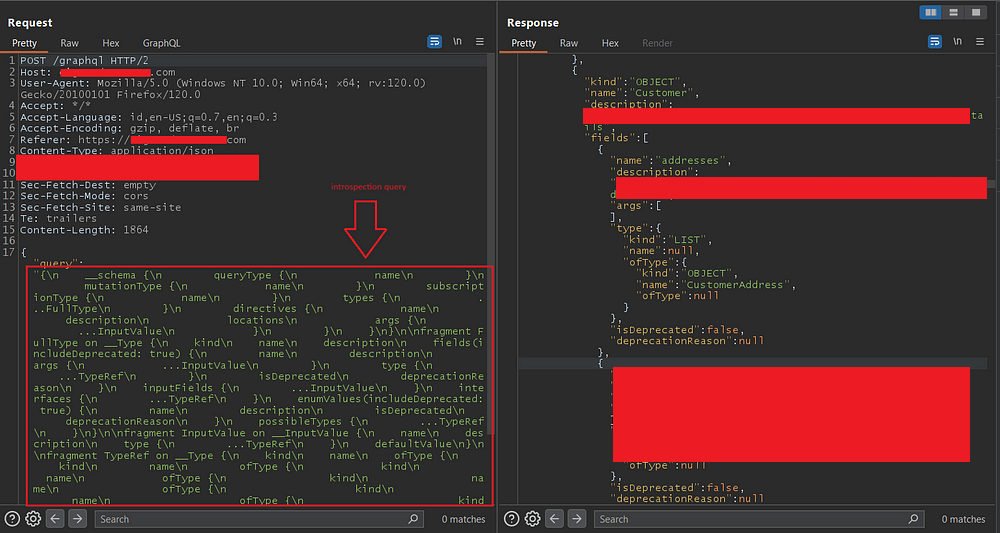Open search settings gear under Response panel

click(533, 518)
